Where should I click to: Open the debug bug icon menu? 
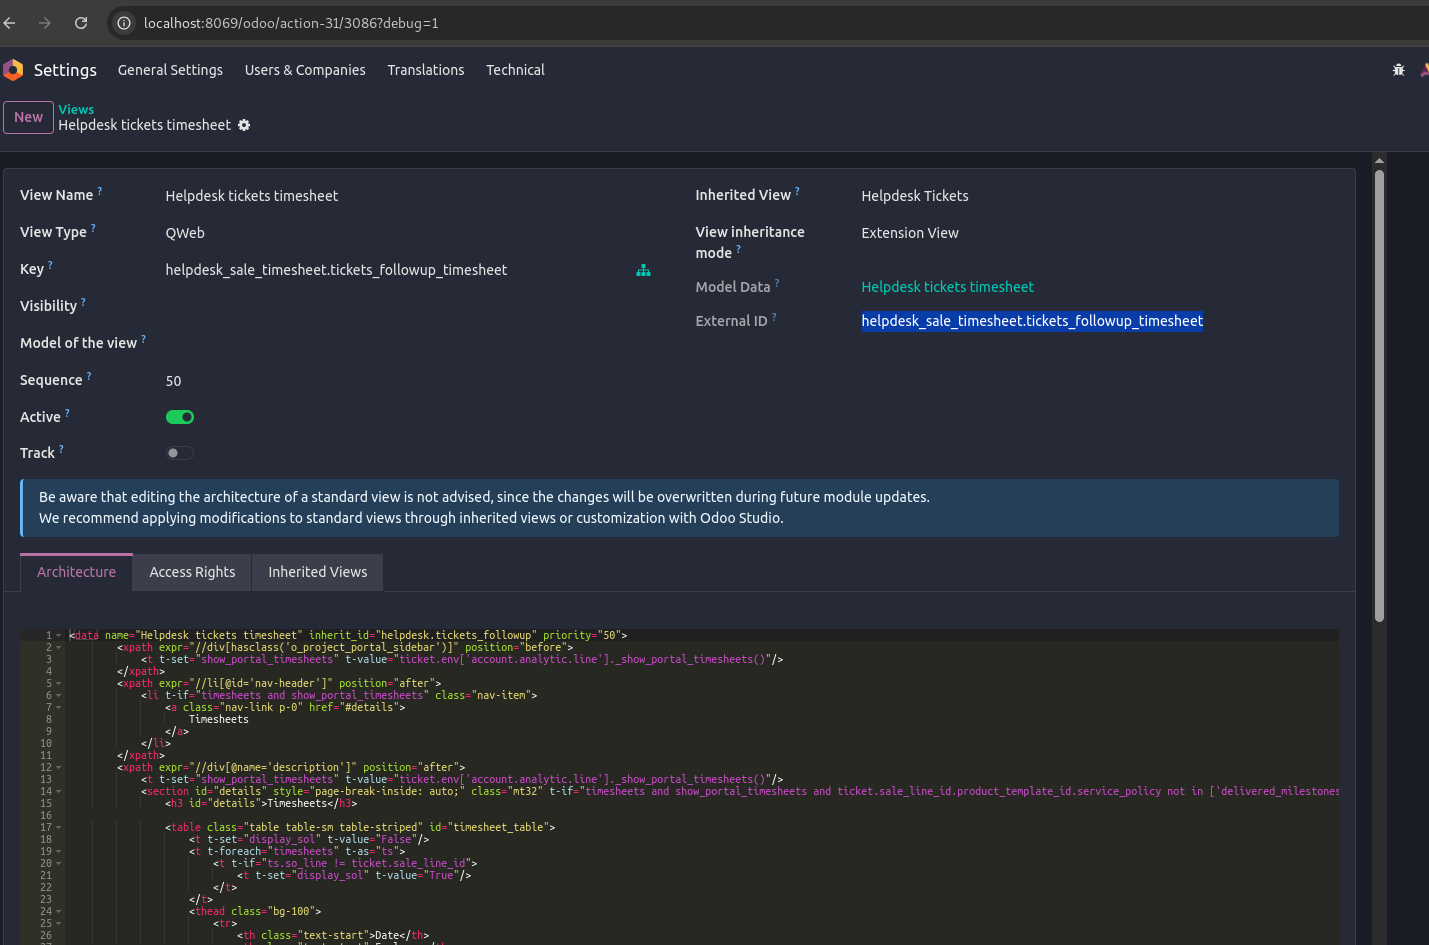[x=1398, y=70]
